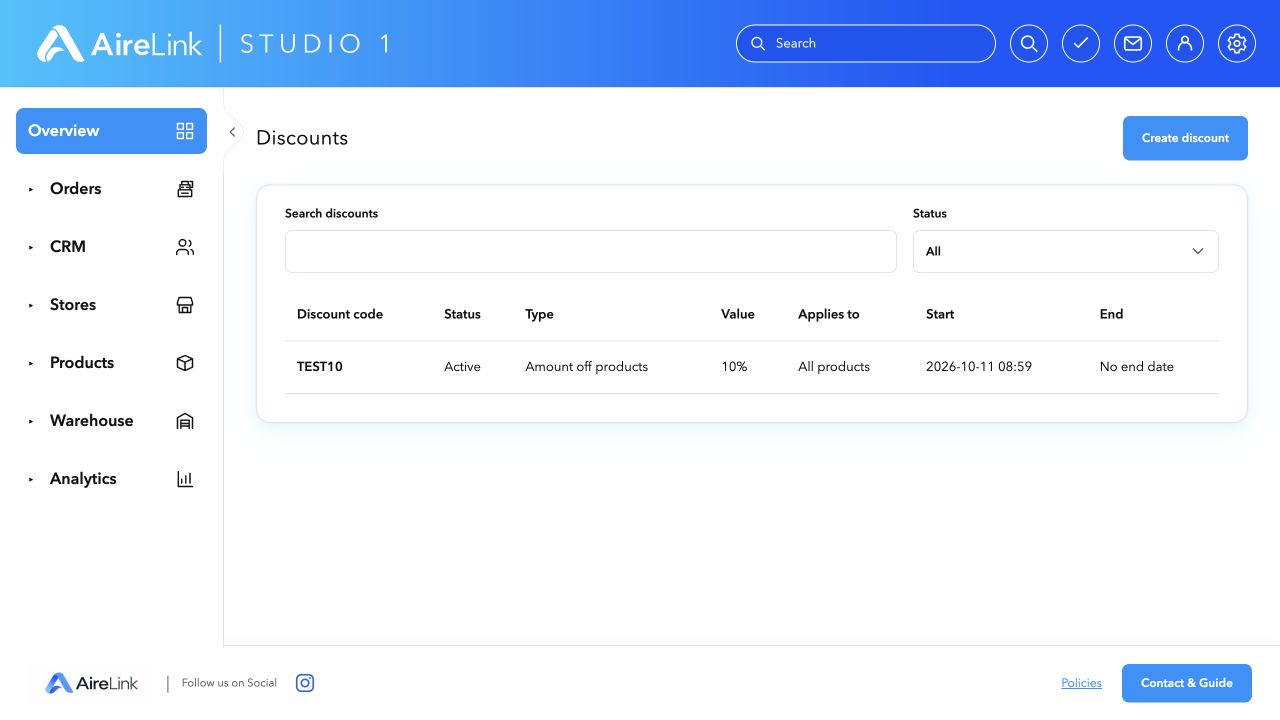This screenshot has width=1280, height=720.
Task: Click the 'Amount off products' type cell
Action: [587, 367]
